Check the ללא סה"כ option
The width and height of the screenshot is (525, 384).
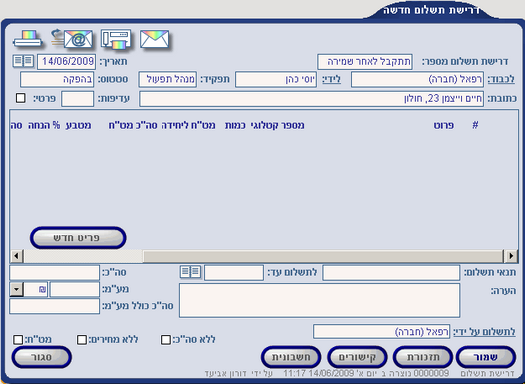coord(165,340)
